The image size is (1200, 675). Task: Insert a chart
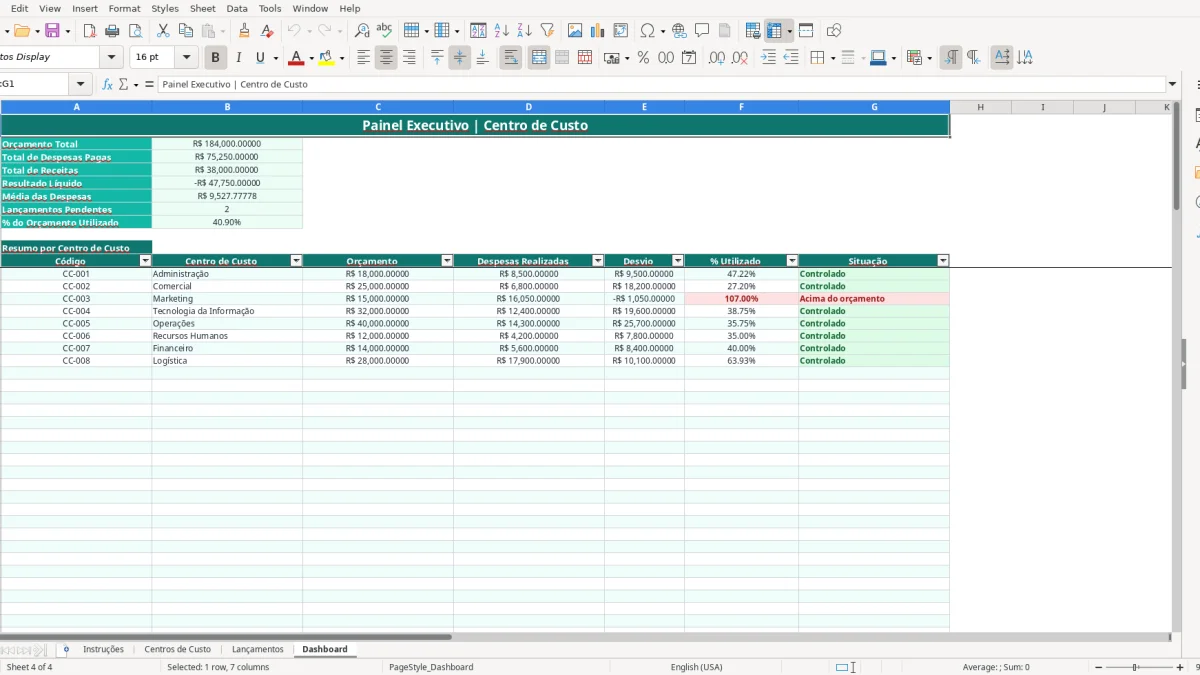(x=598, y=31)
